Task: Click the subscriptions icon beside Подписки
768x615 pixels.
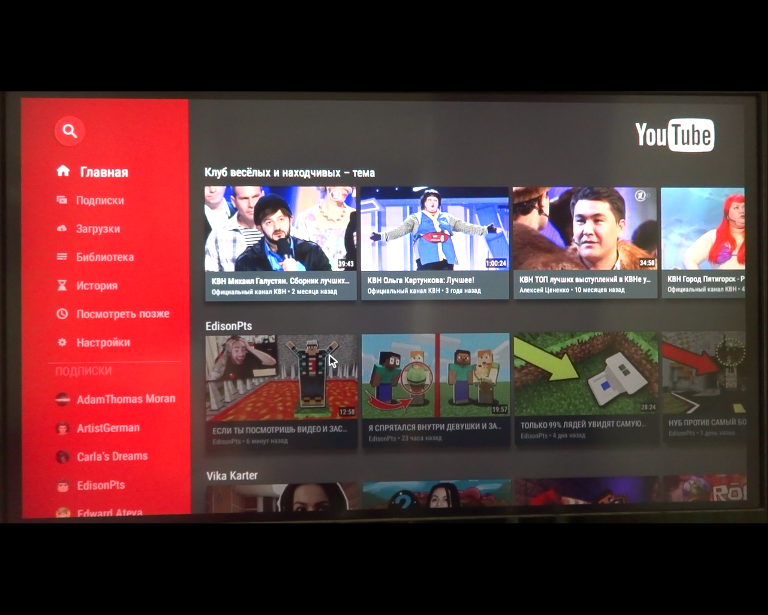Action: [62, 200]
